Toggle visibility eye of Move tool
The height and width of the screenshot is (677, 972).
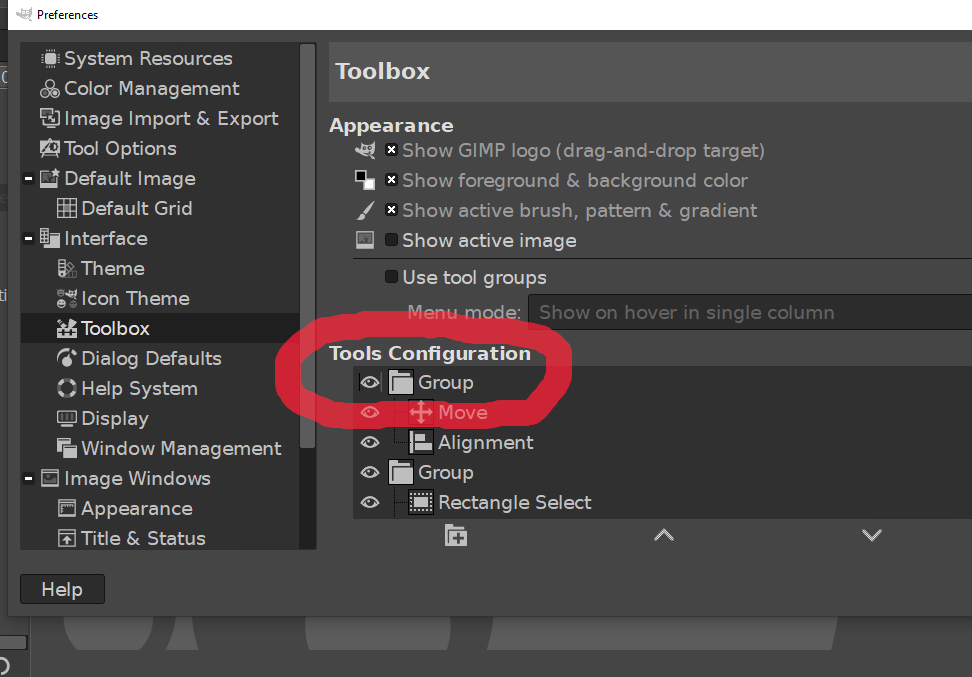pos(370,412)
